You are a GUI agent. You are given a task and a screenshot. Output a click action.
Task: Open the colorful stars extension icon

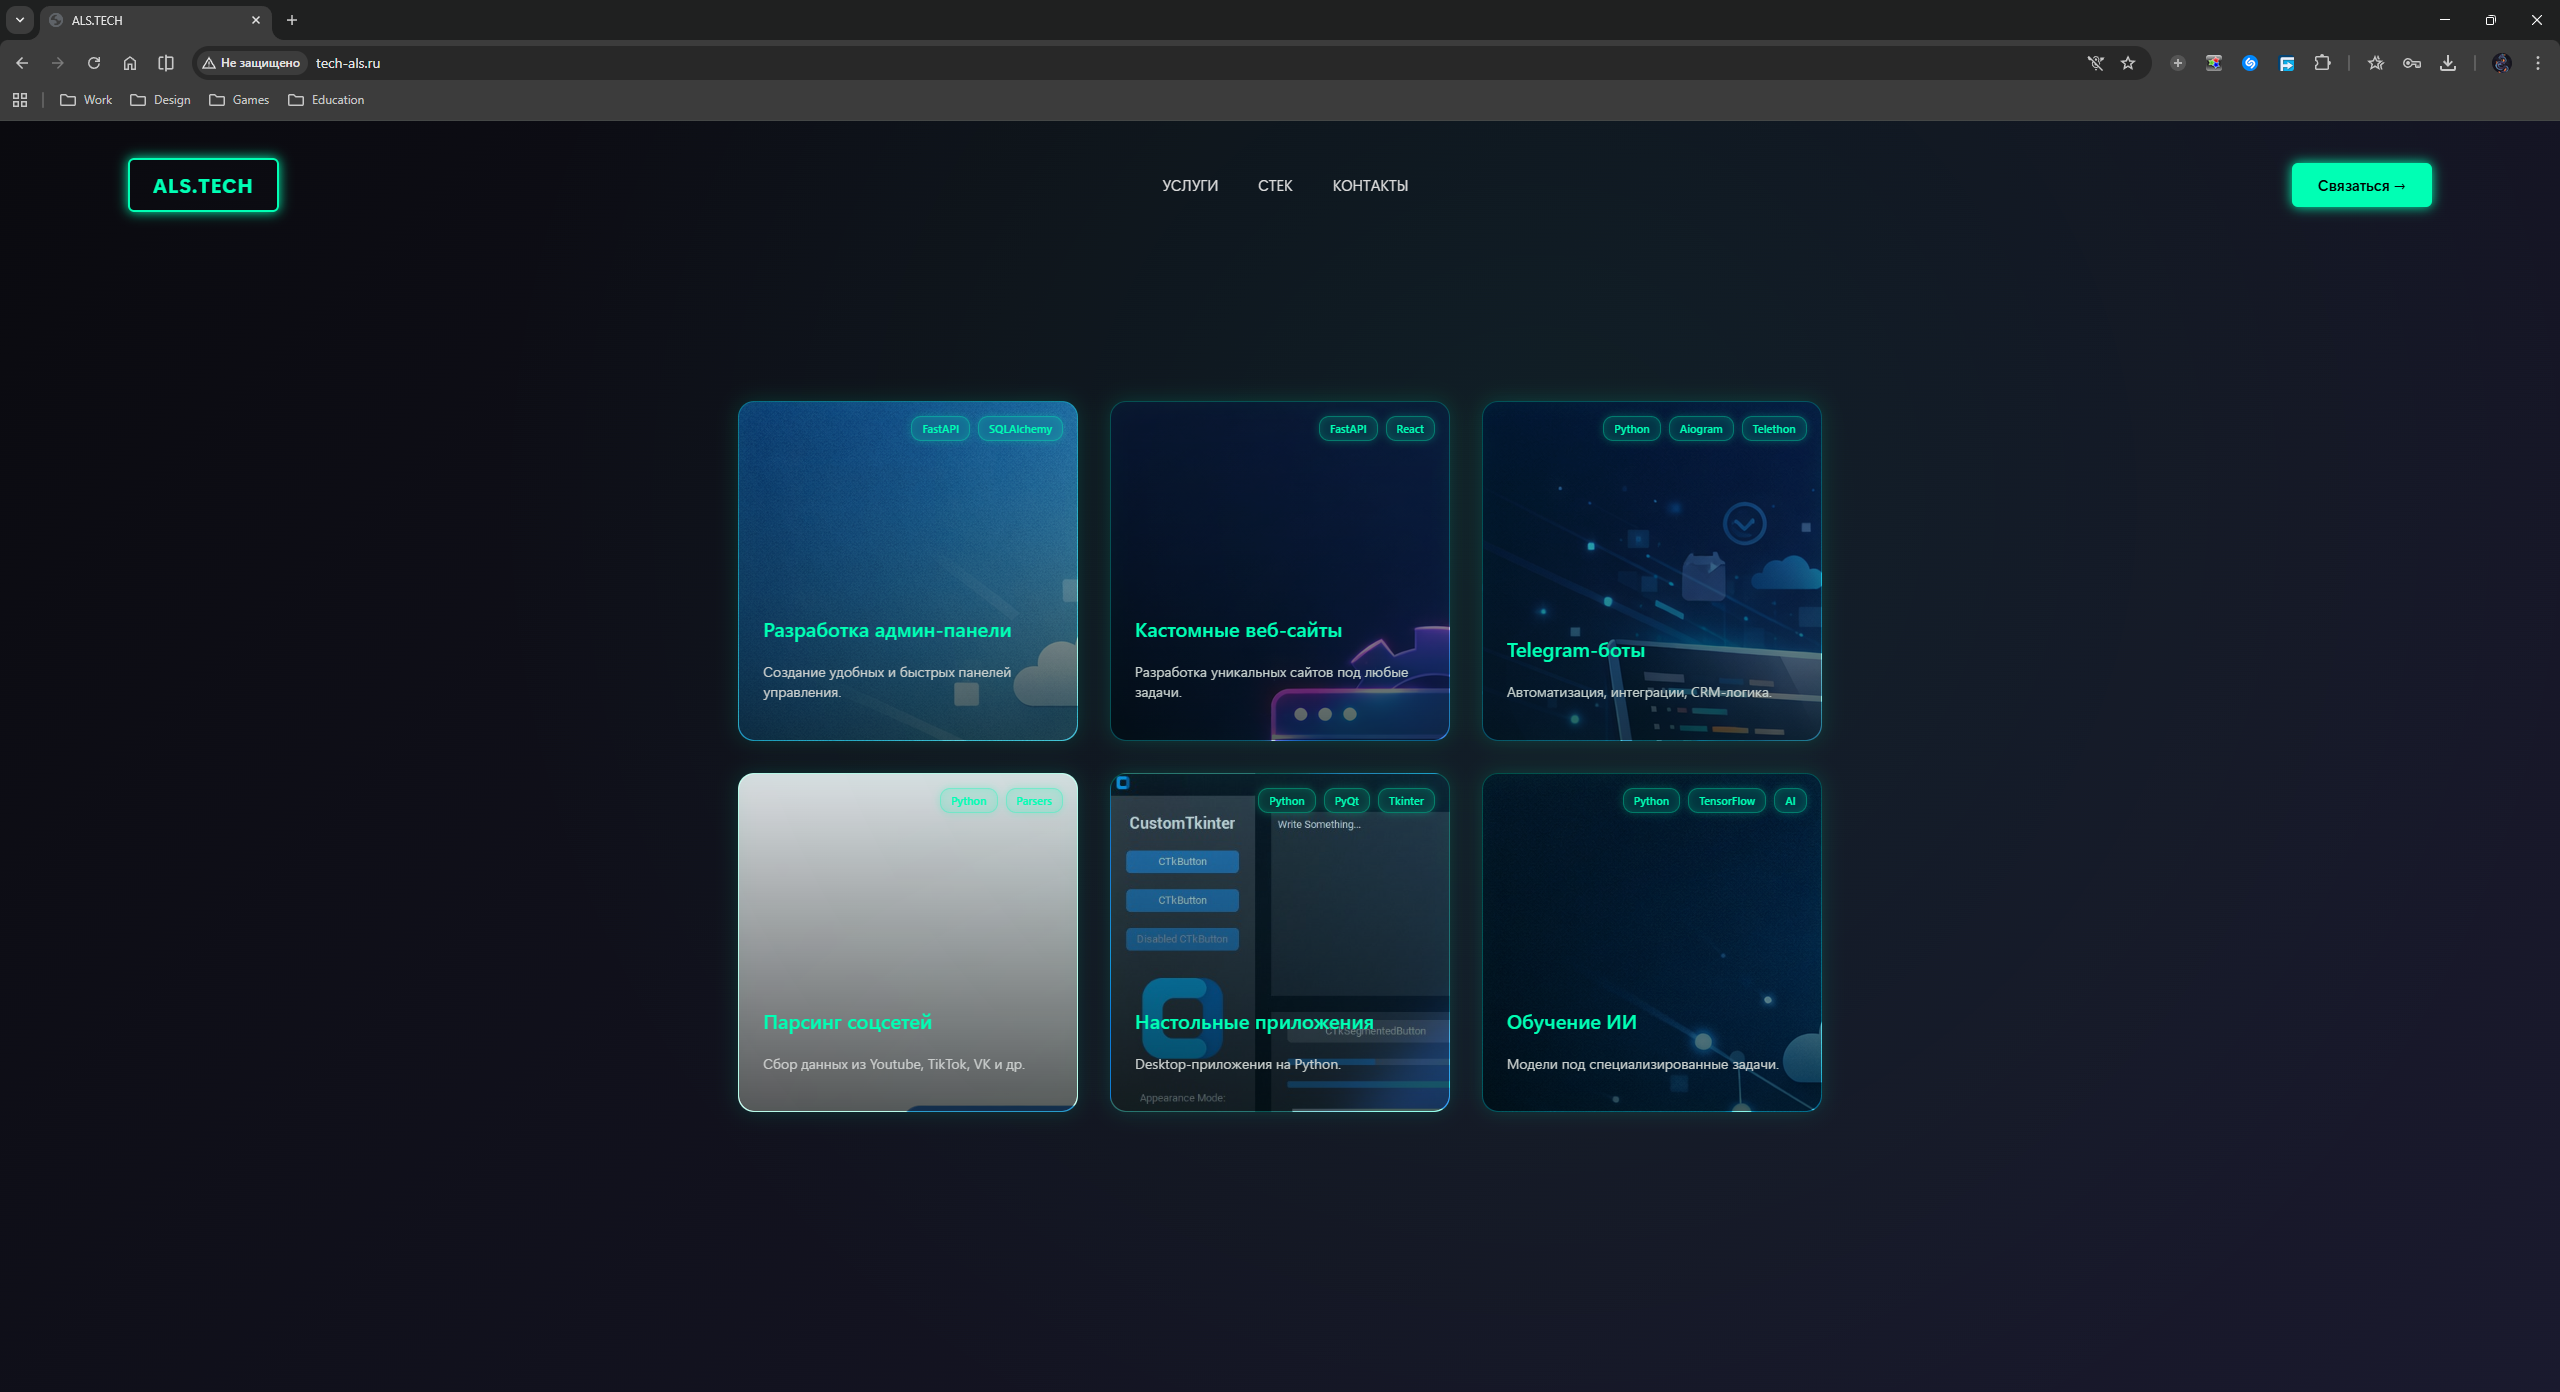pyautogui.click(x=2214, y=63)
